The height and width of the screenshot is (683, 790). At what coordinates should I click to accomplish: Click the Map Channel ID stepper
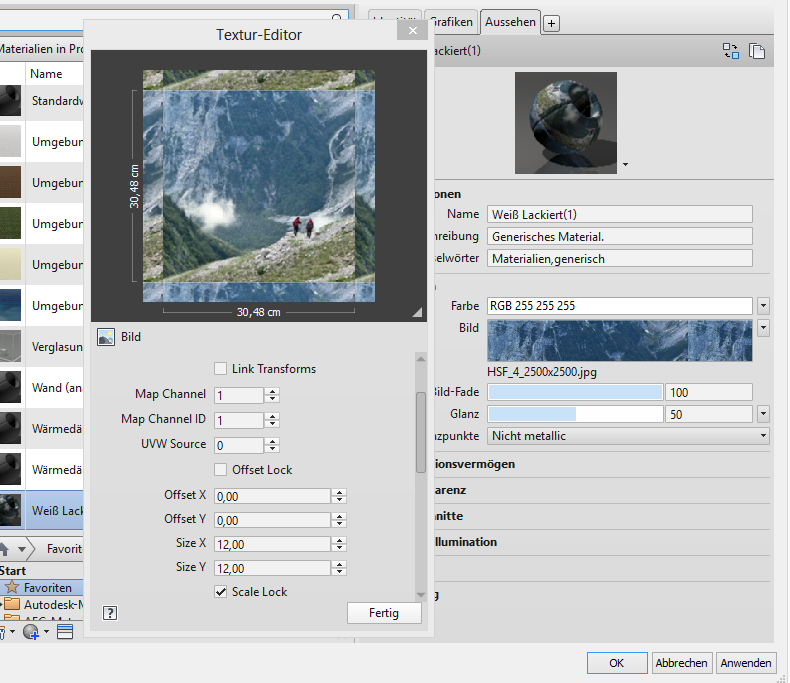click(272, 420)
